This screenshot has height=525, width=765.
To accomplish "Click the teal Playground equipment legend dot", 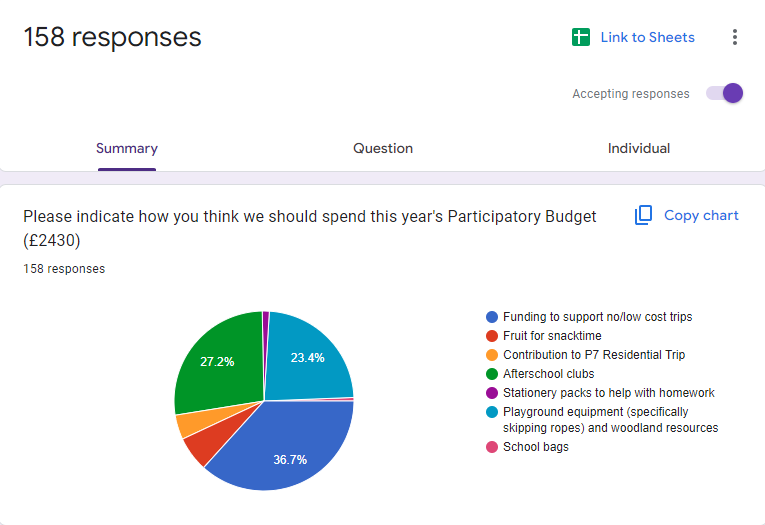I will coord(491,412).
